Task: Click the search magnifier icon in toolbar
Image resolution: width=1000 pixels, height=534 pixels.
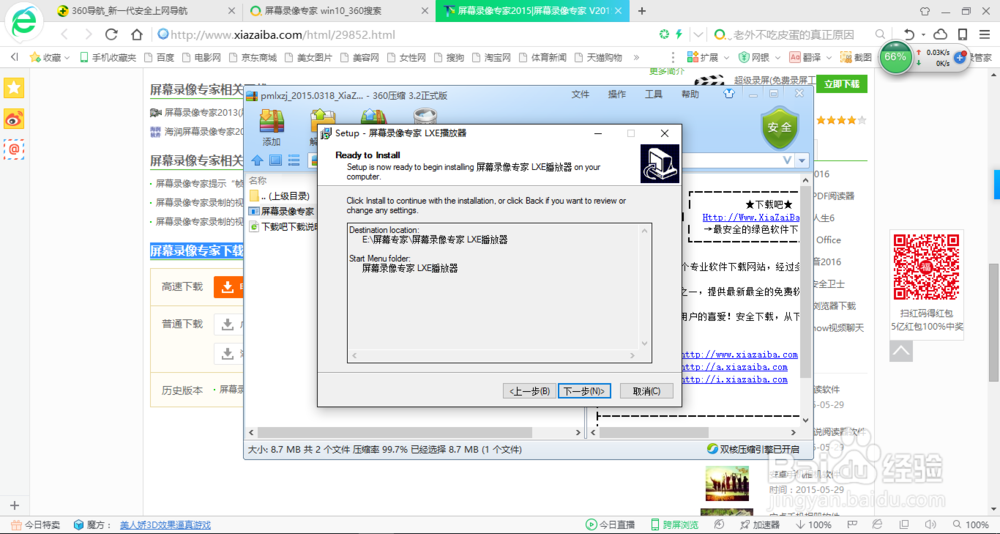Action: (x=880, y=34)
